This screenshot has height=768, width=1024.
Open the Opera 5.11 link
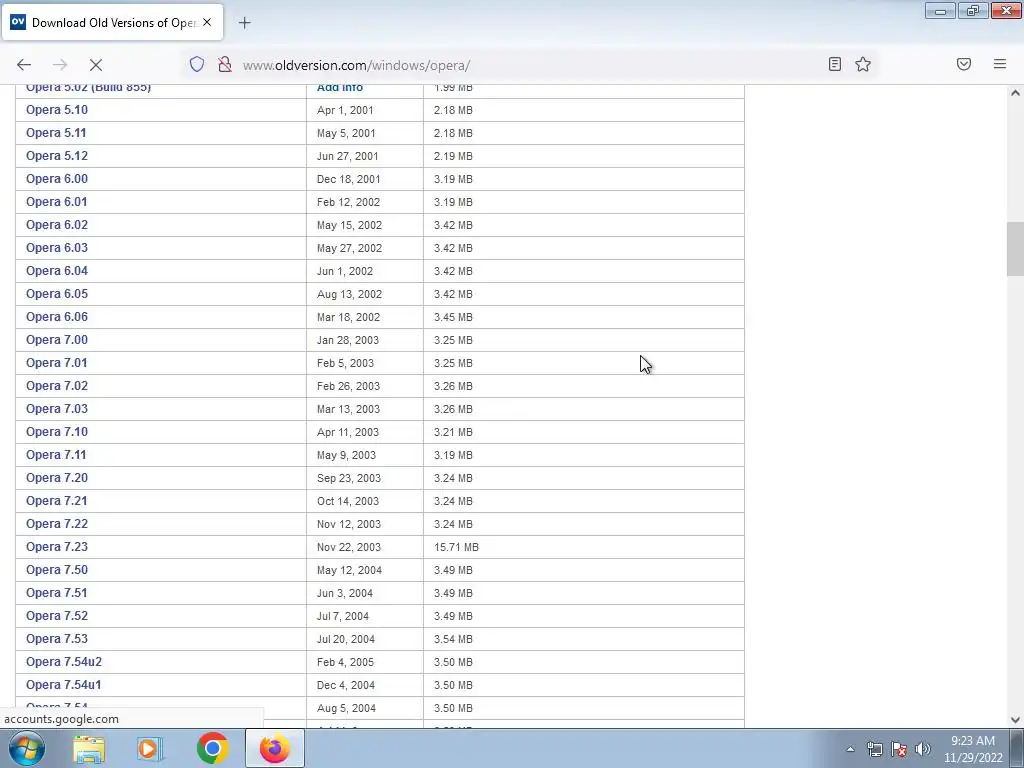56,133
